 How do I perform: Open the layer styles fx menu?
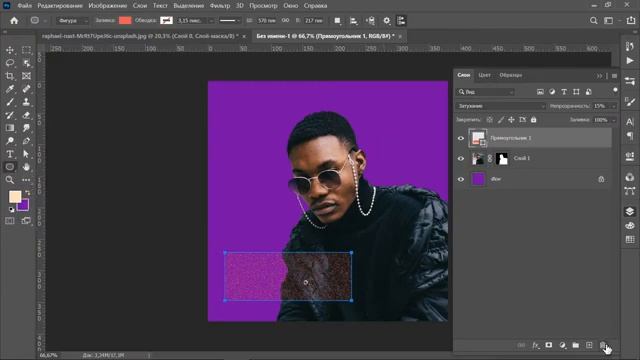point(536,345)
